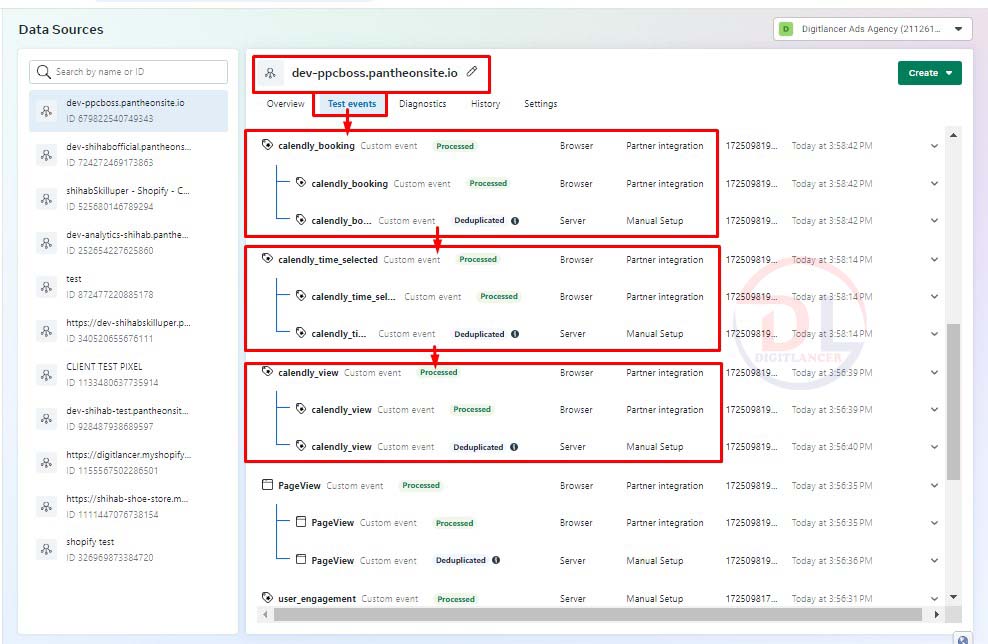The width and height of the screenshot is (988, 644).
Task: Click the page icon of Deduplicated PageView child
Action: click(301, 559)
